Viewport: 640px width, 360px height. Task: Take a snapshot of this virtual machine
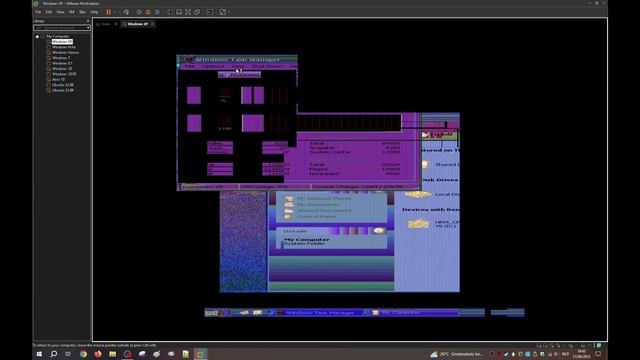(139, 12)
